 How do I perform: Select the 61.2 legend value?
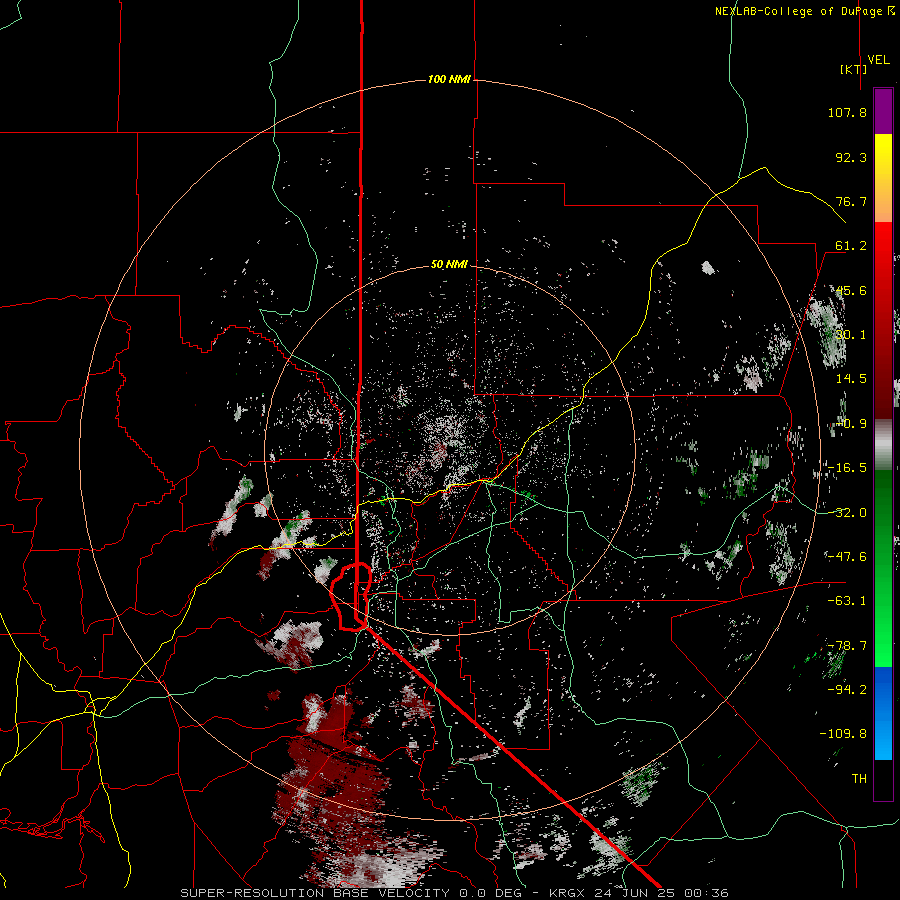pyautogui.click(x=851, y=246)
